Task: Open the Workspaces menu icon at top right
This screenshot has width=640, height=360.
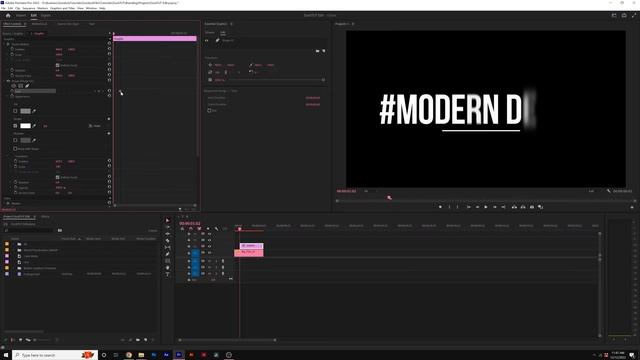Action: coord(614,16)
